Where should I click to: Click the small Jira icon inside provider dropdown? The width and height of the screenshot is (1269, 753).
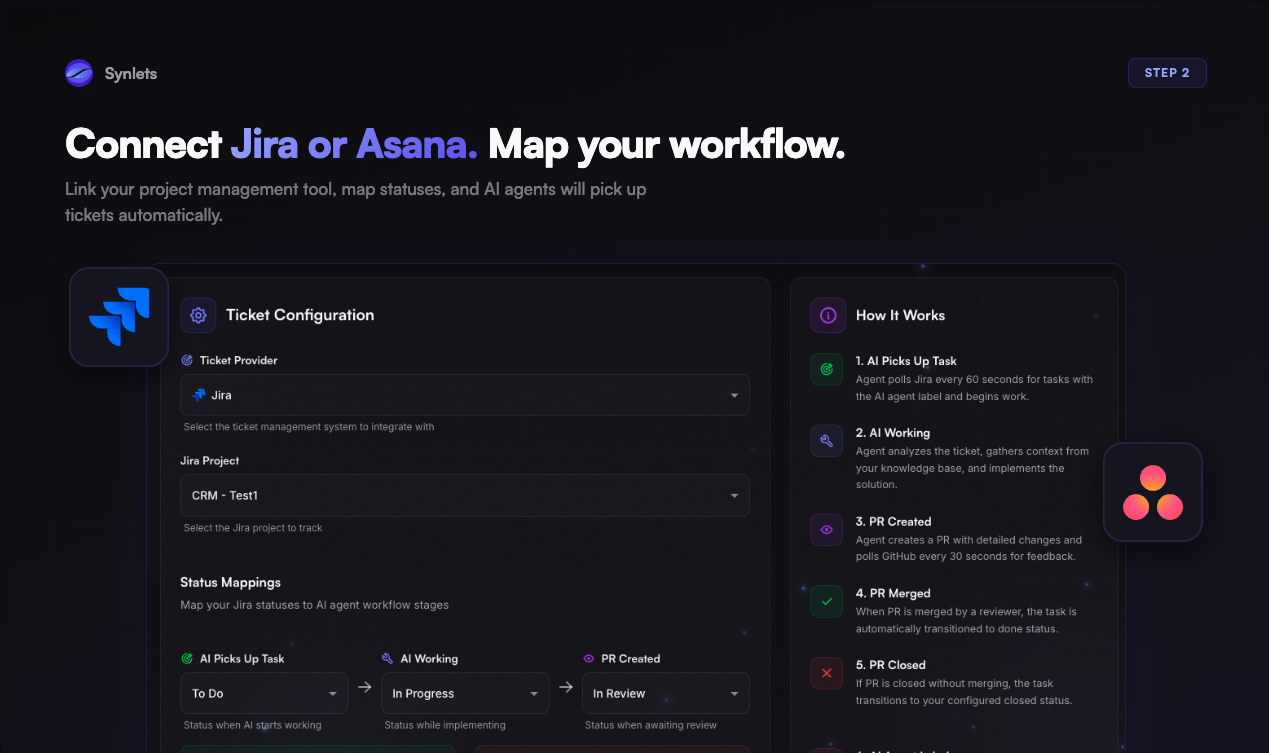[199, 395]
